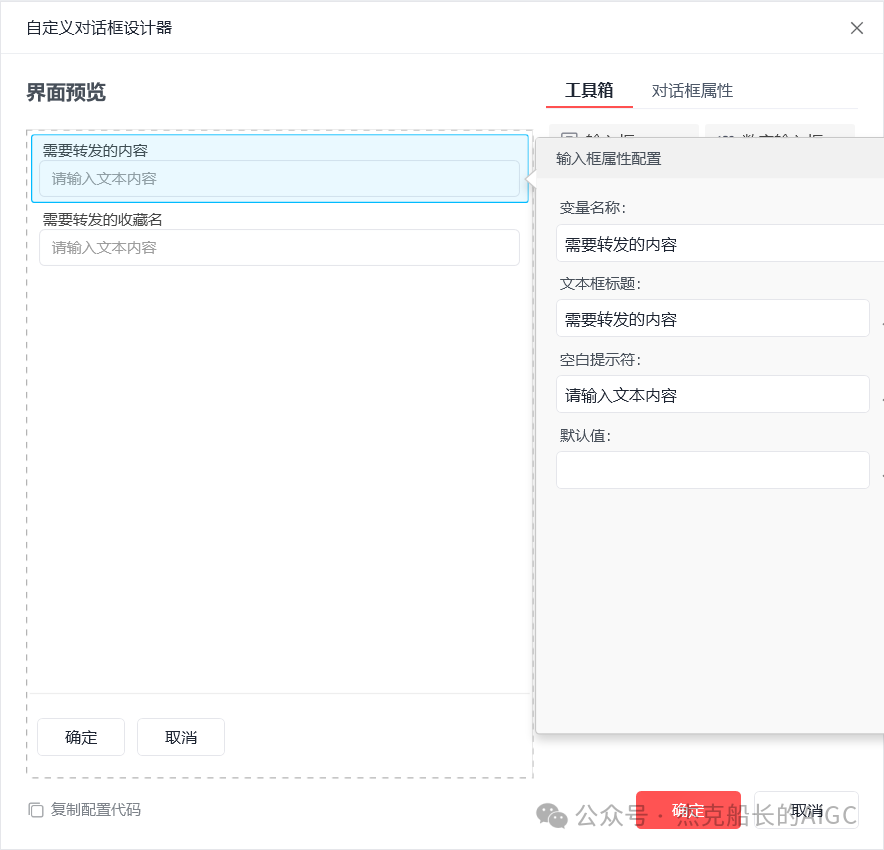Click the copy icon beside 复制配置代码

coord(35,811)
